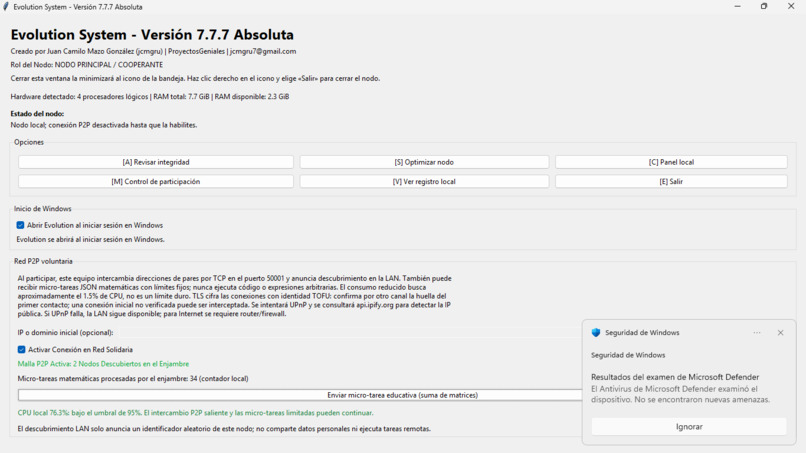
Task: Minimize the Evolution System window
Action: 737,7
